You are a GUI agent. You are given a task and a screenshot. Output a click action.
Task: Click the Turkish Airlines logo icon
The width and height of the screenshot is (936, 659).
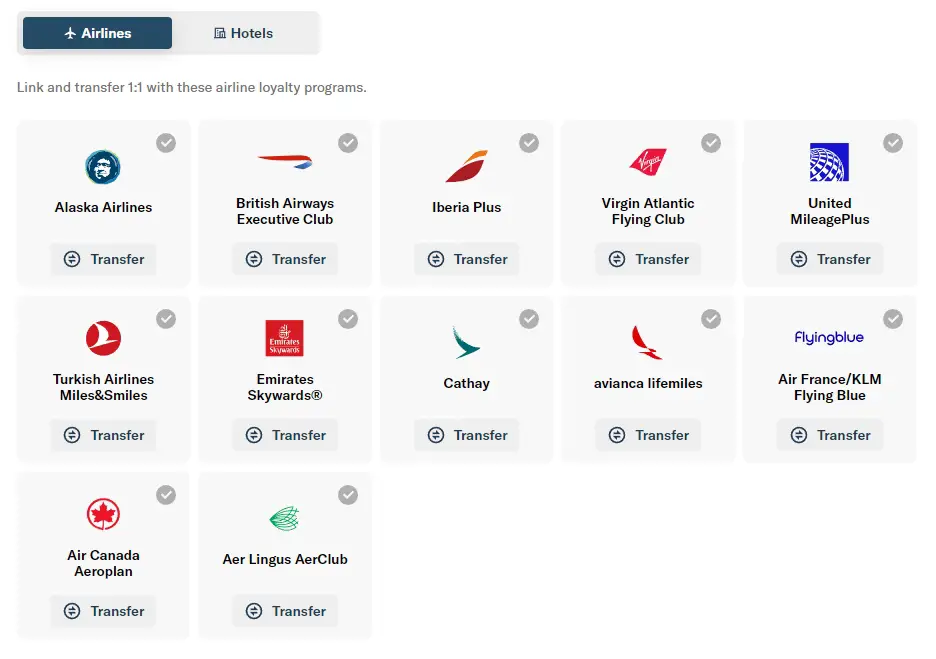103,338
